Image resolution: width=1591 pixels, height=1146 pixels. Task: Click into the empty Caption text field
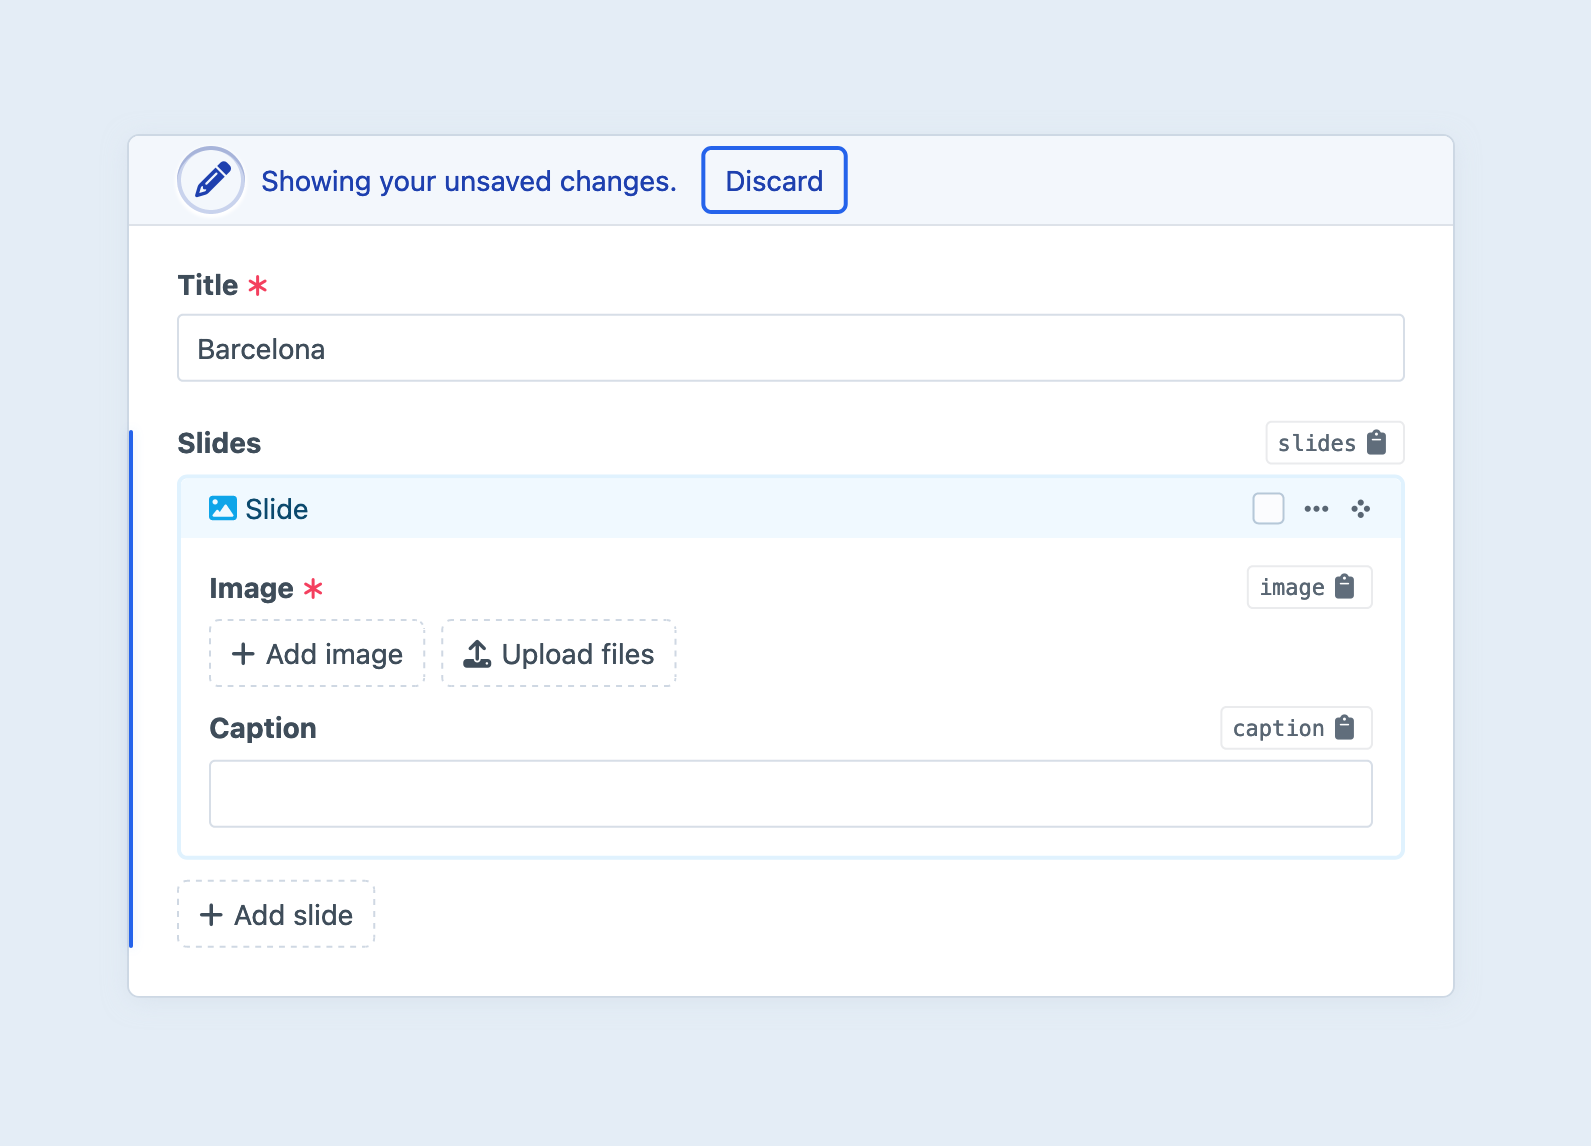pyautogui.click(x=790, y=794)
